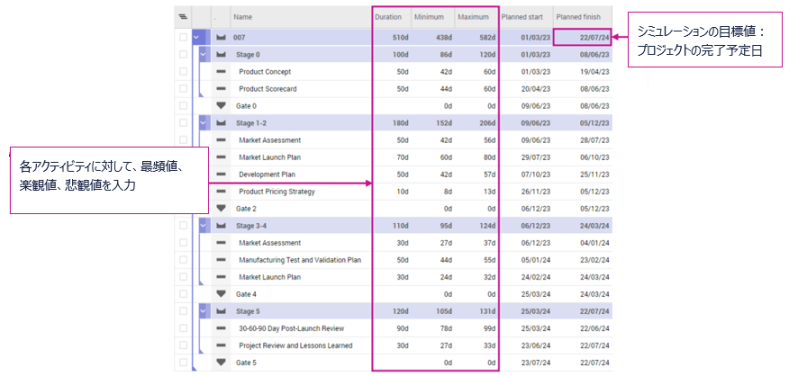Click the task icon for Development Plan
This screenshot has width=789, height=376.
click(x=221, y=174)
